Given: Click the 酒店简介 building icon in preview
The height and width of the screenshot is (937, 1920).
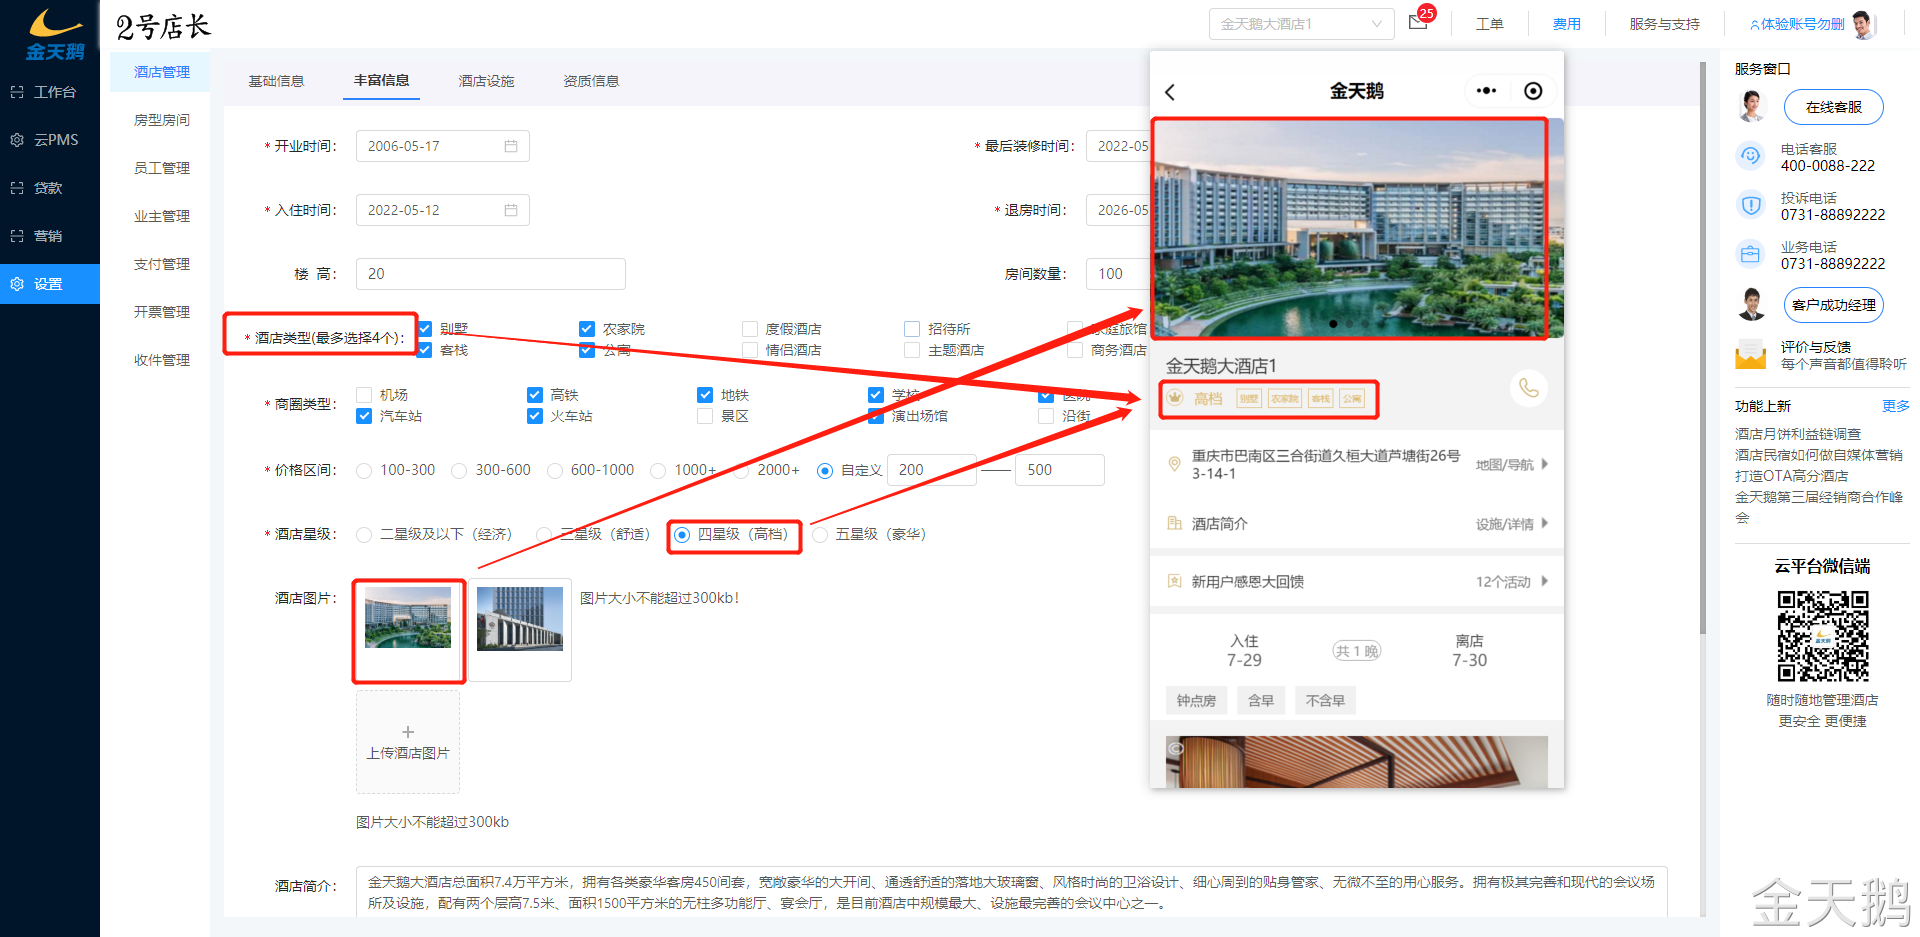Looking at the screenshot, I should [x=1174, y=523].
